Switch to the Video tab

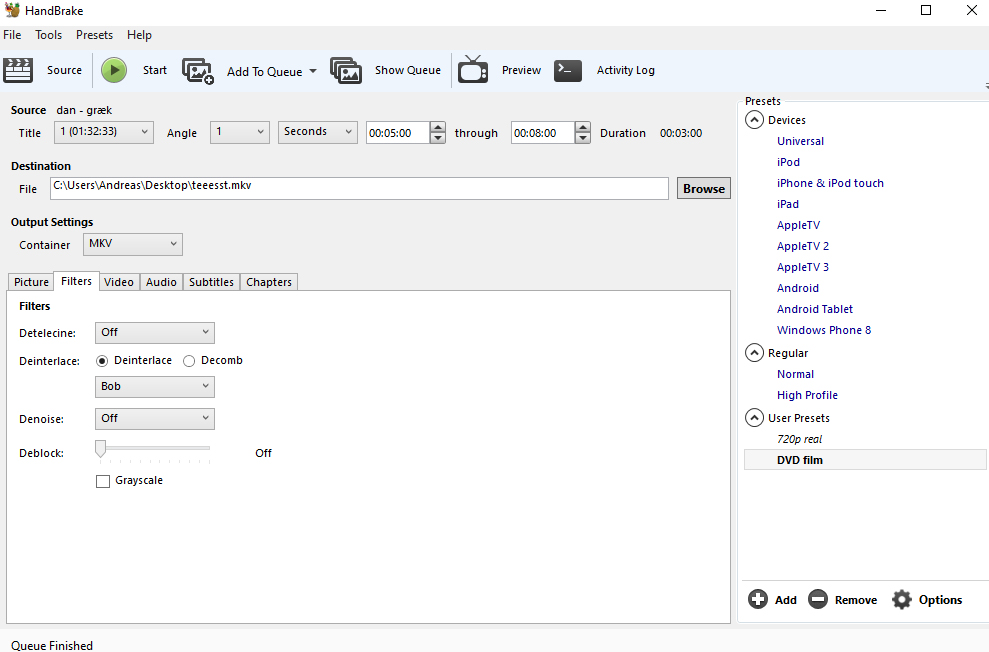click(x=119, y=282)
